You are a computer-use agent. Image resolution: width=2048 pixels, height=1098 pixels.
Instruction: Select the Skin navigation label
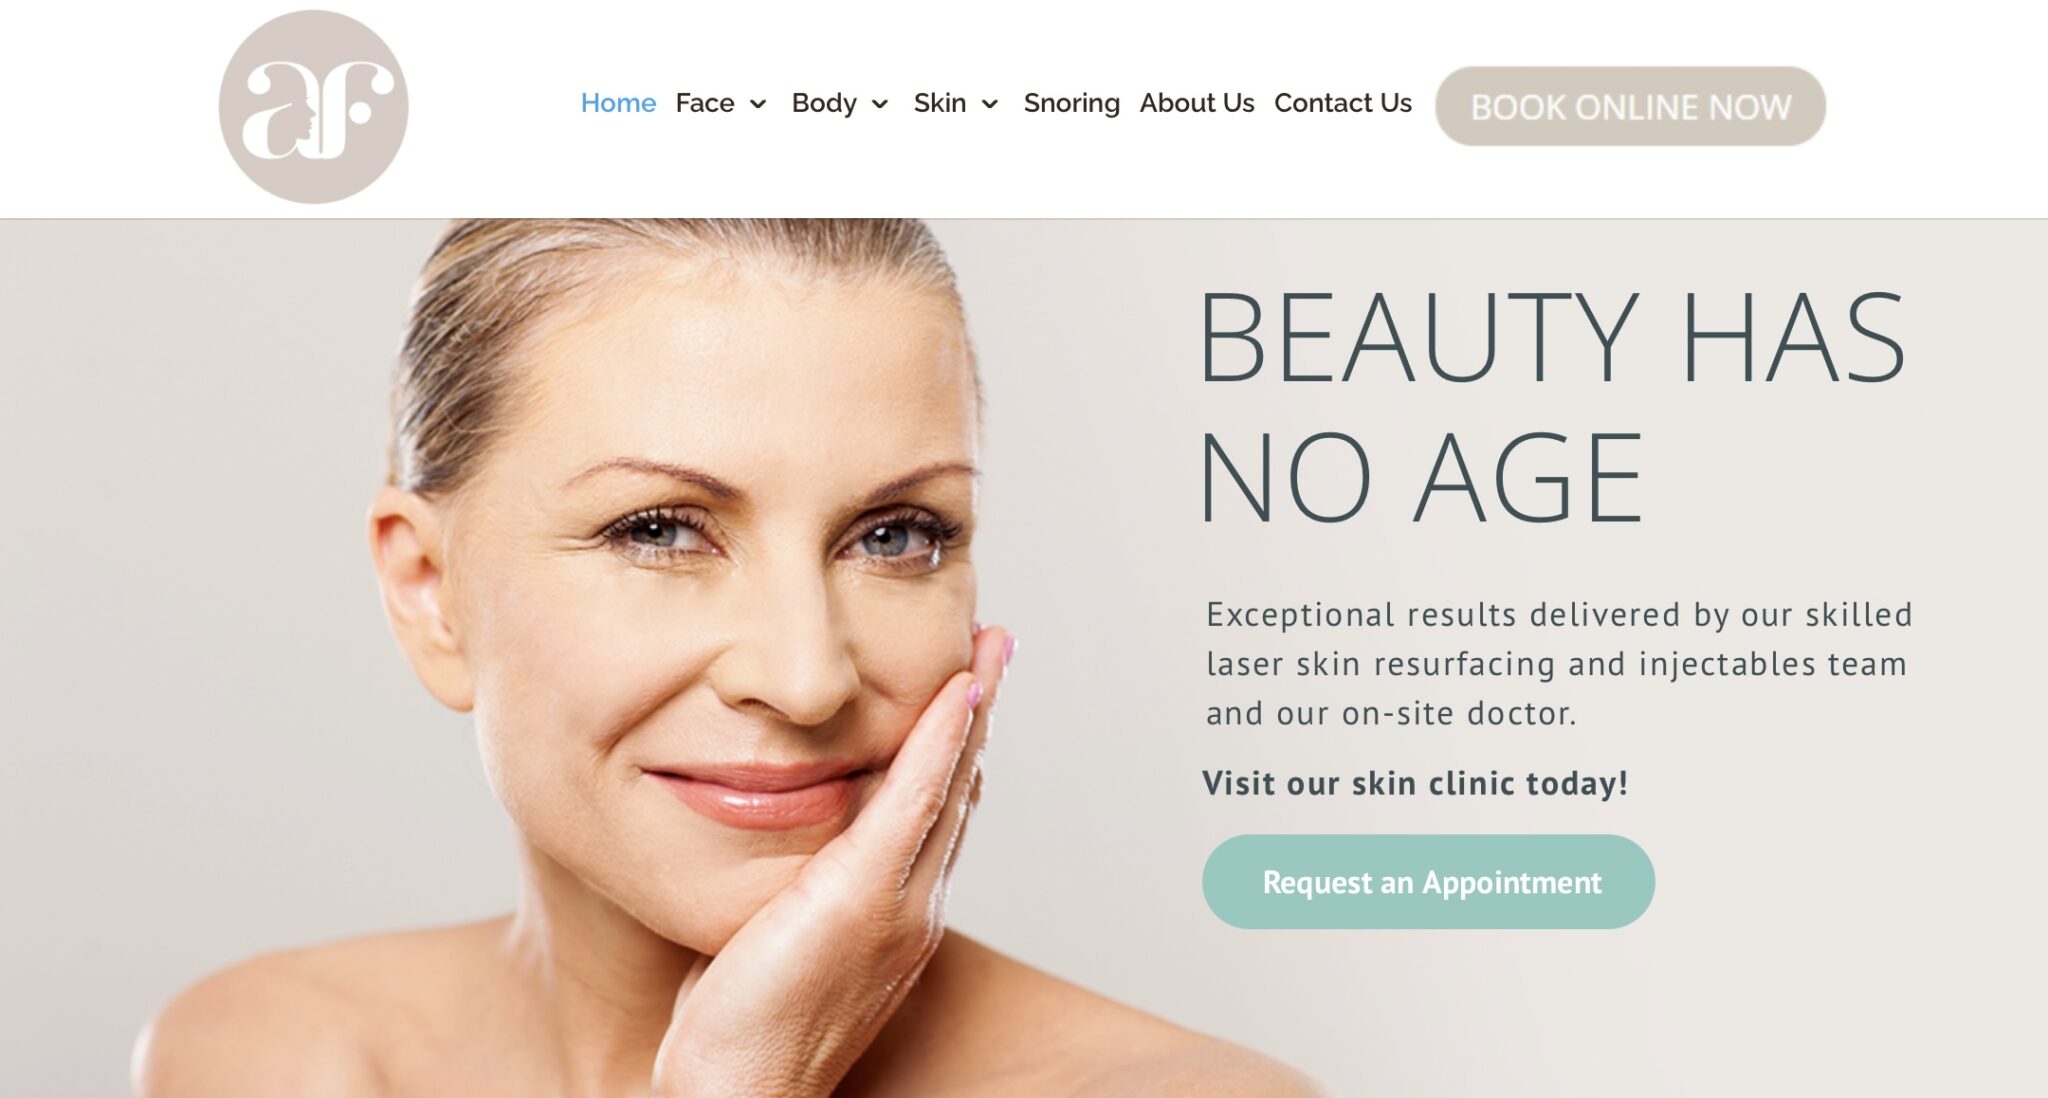pyautogui.click(x=940, y=103)
